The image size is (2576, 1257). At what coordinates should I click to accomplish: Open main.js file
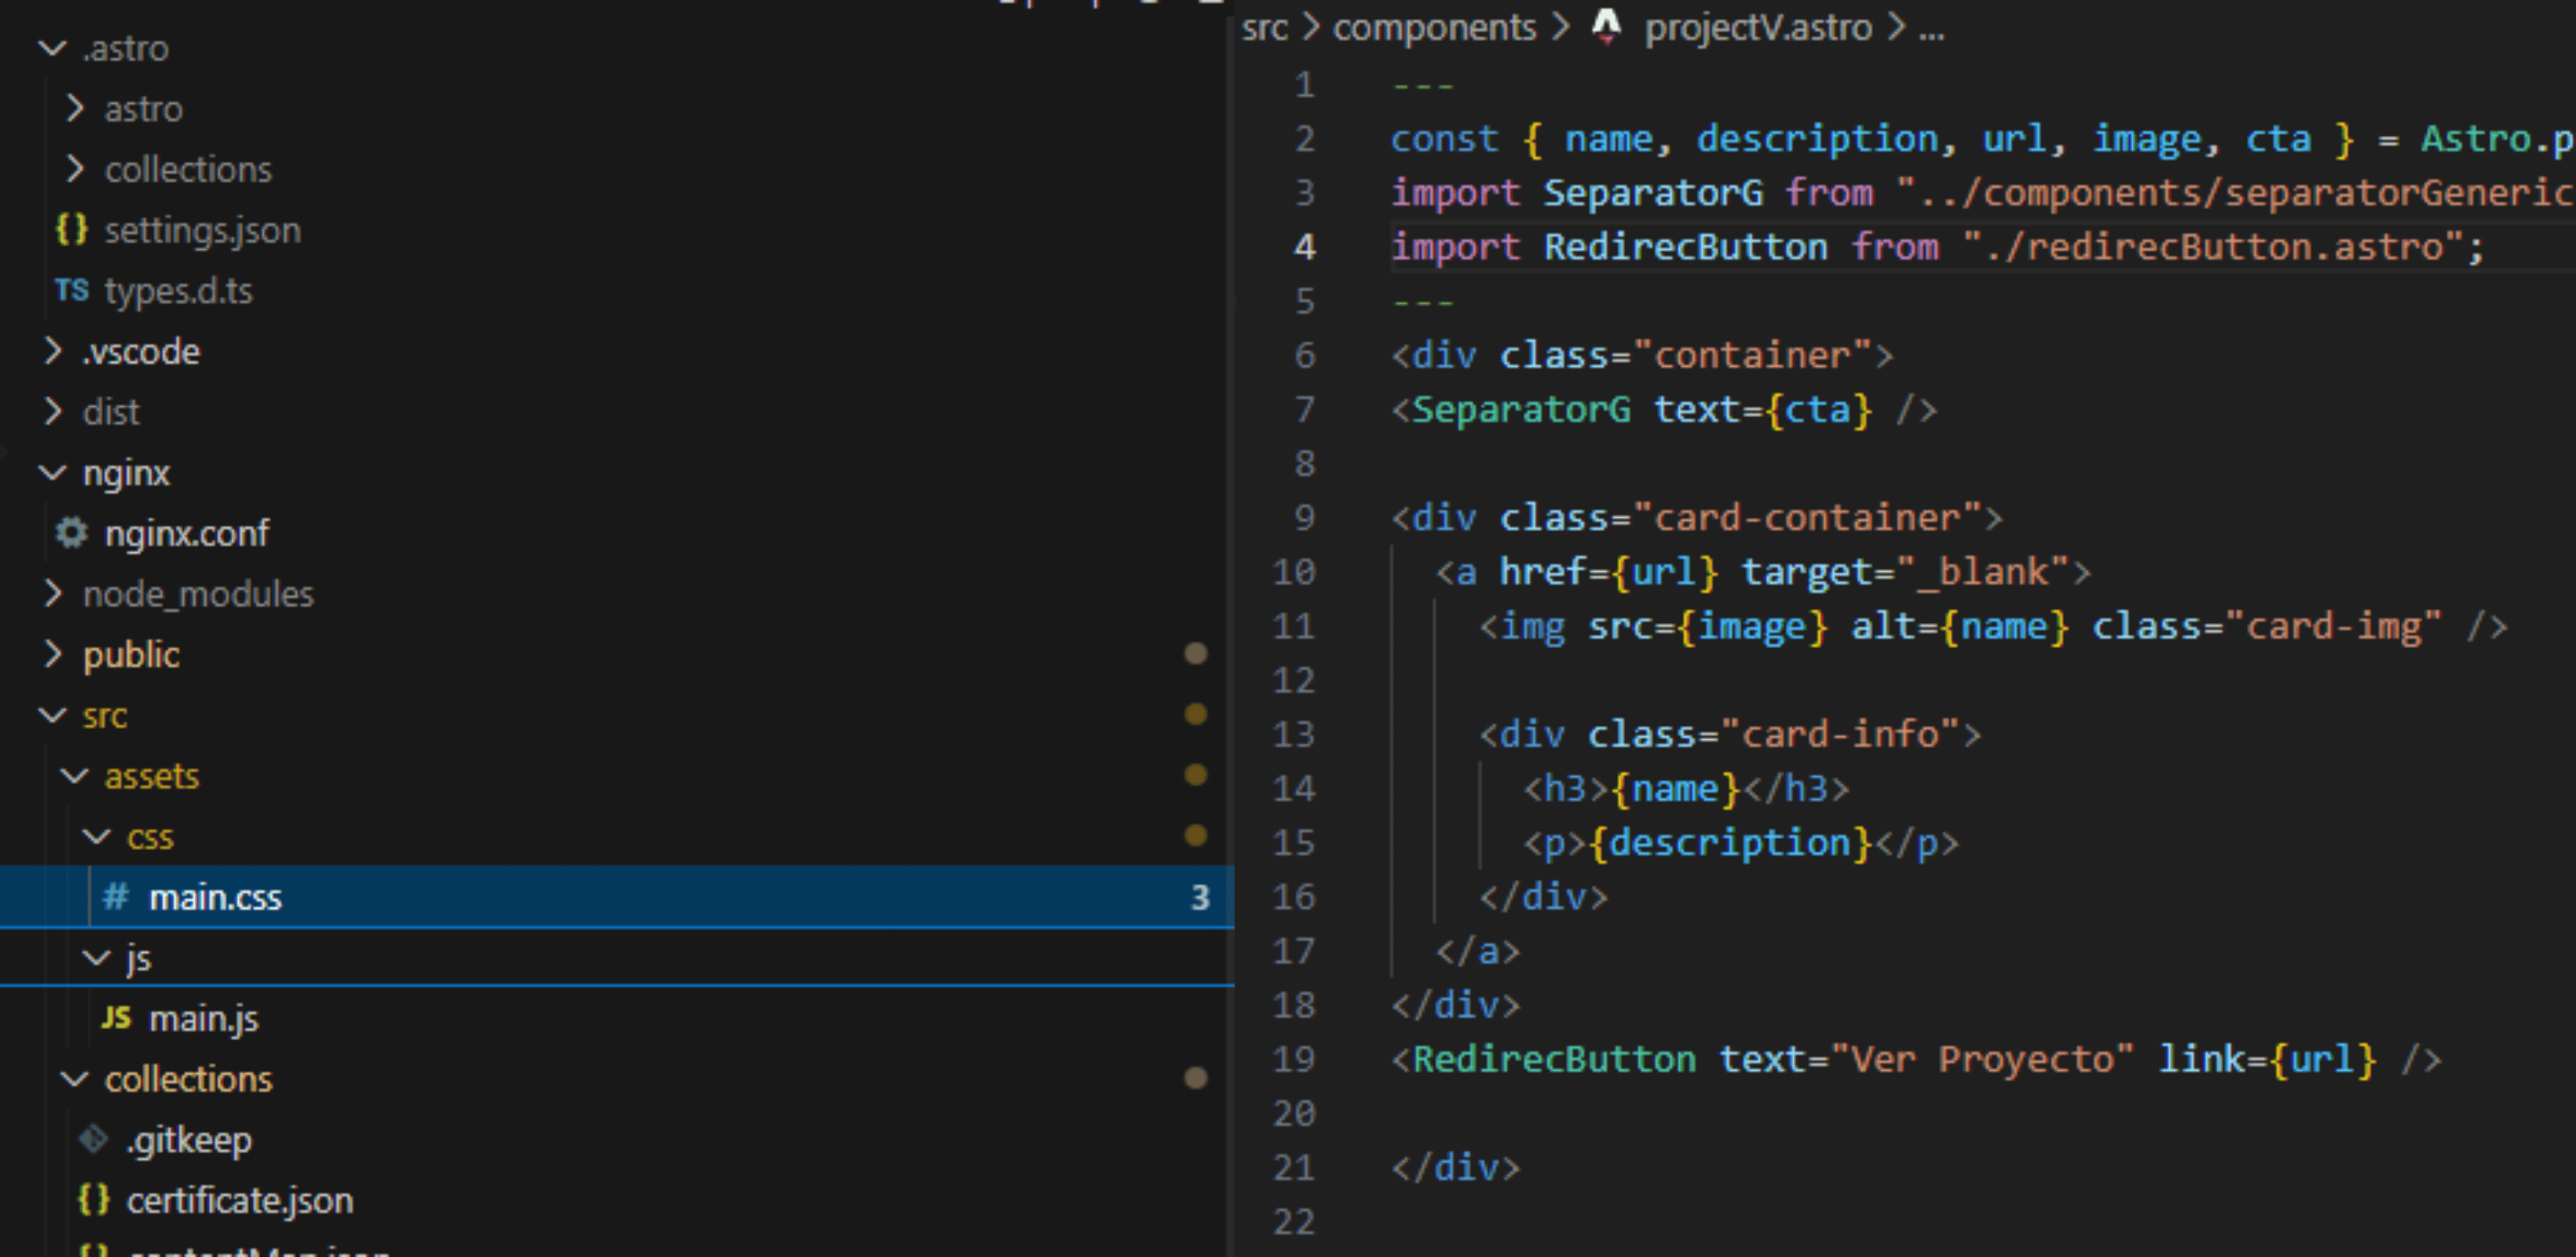point(204,1018)
